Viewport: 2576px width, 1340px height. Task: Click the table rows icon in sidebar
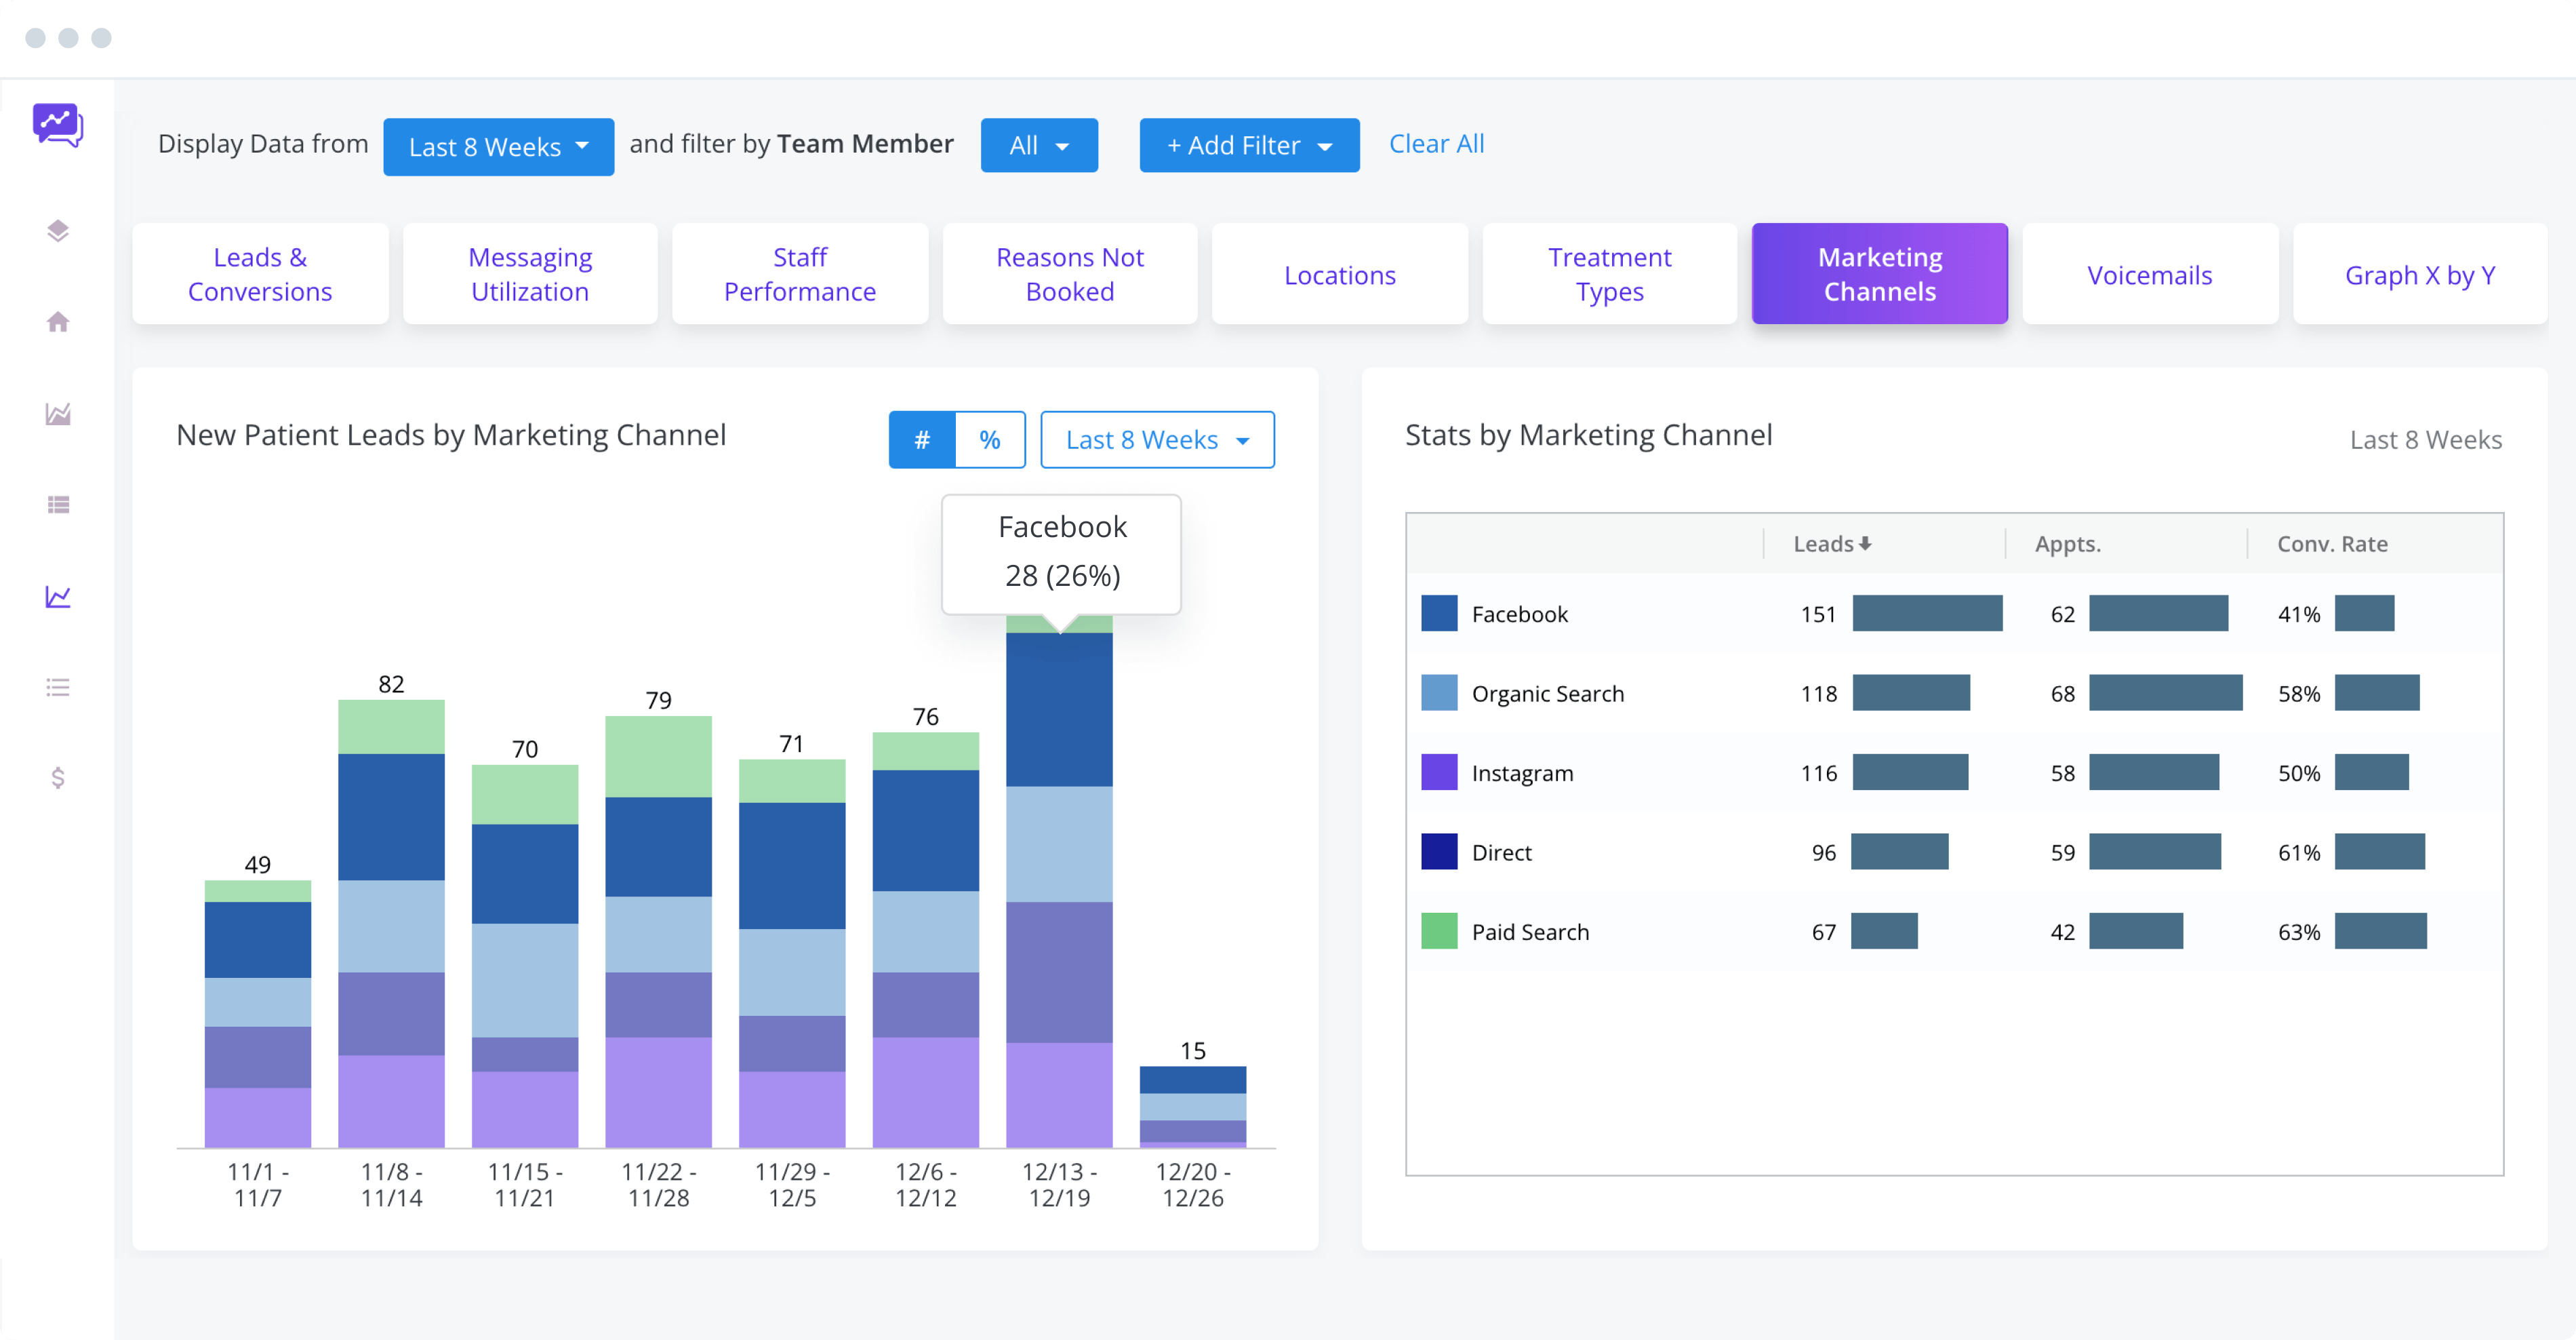tap(58, 505)
